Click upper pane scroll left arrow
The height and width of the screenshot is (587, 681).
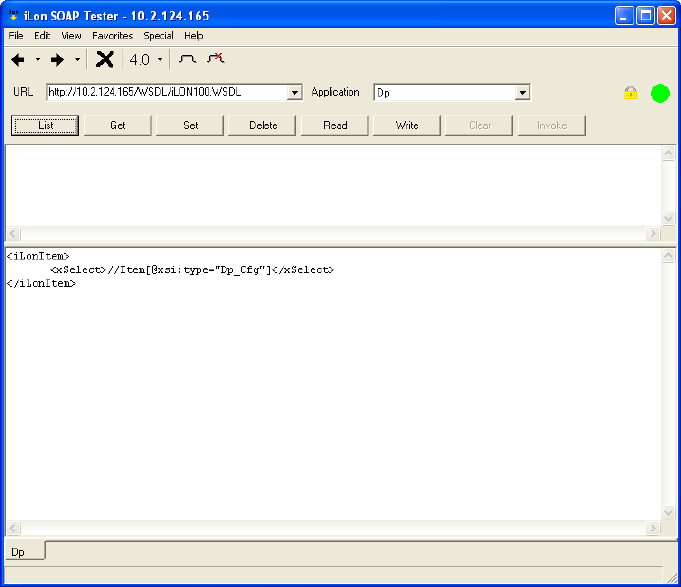click(13, 234)
